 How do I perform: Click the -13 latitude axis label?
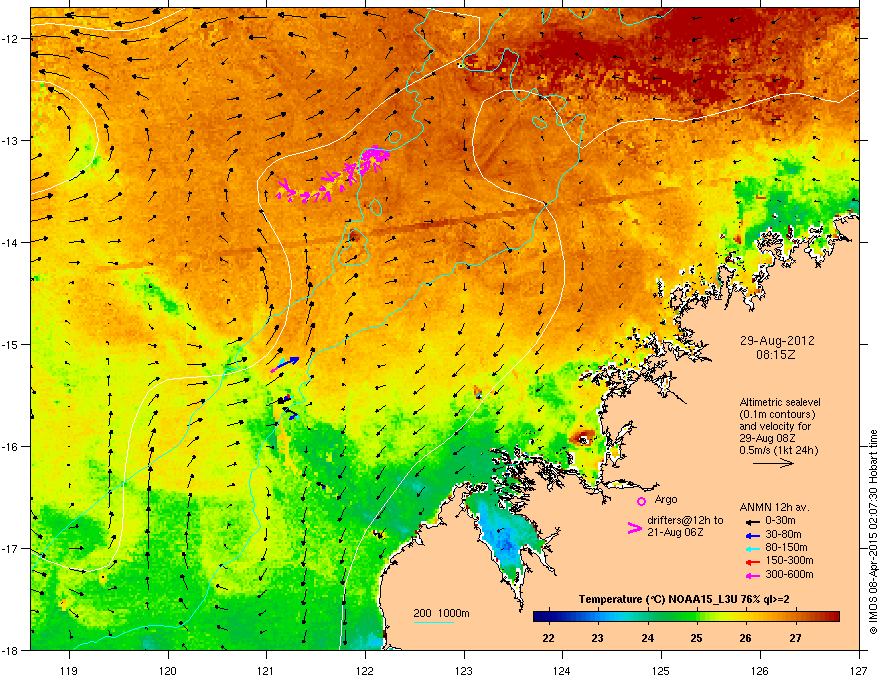[10, 140]
